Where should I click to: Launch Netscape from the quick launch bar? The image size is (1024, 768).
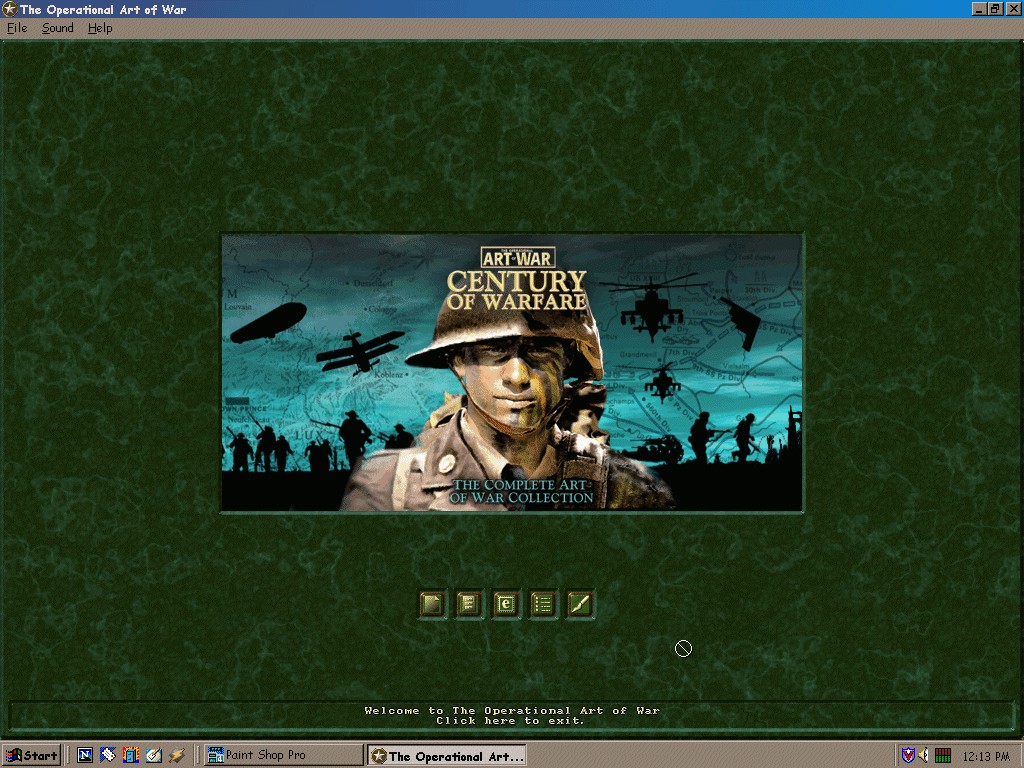(x=85, y=756)
